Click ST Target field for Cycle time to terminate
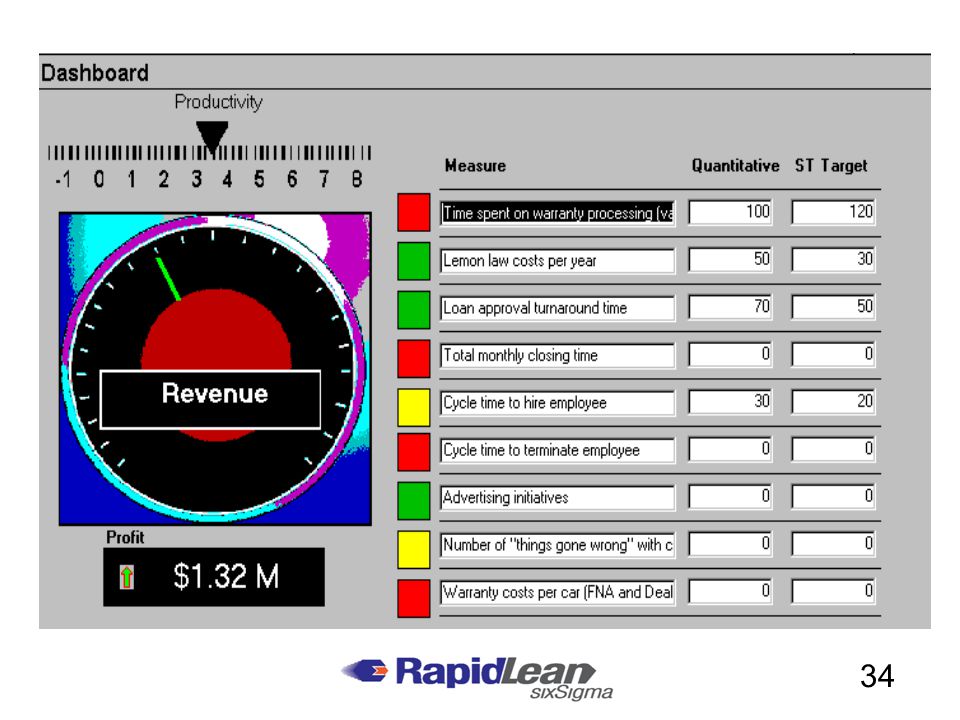 [x=833, y=449]
